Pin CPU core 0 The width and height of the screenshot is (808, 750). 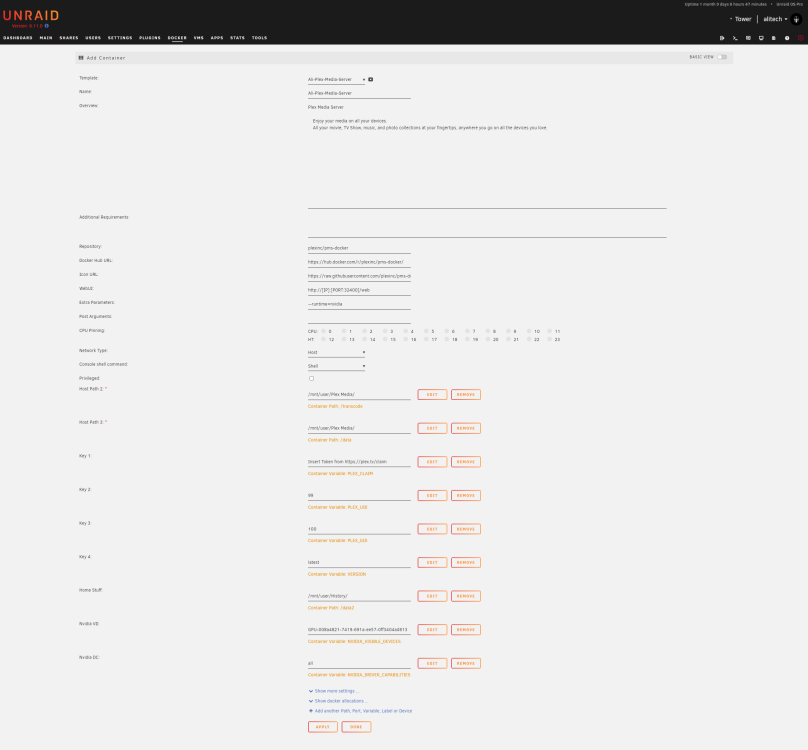324,331
